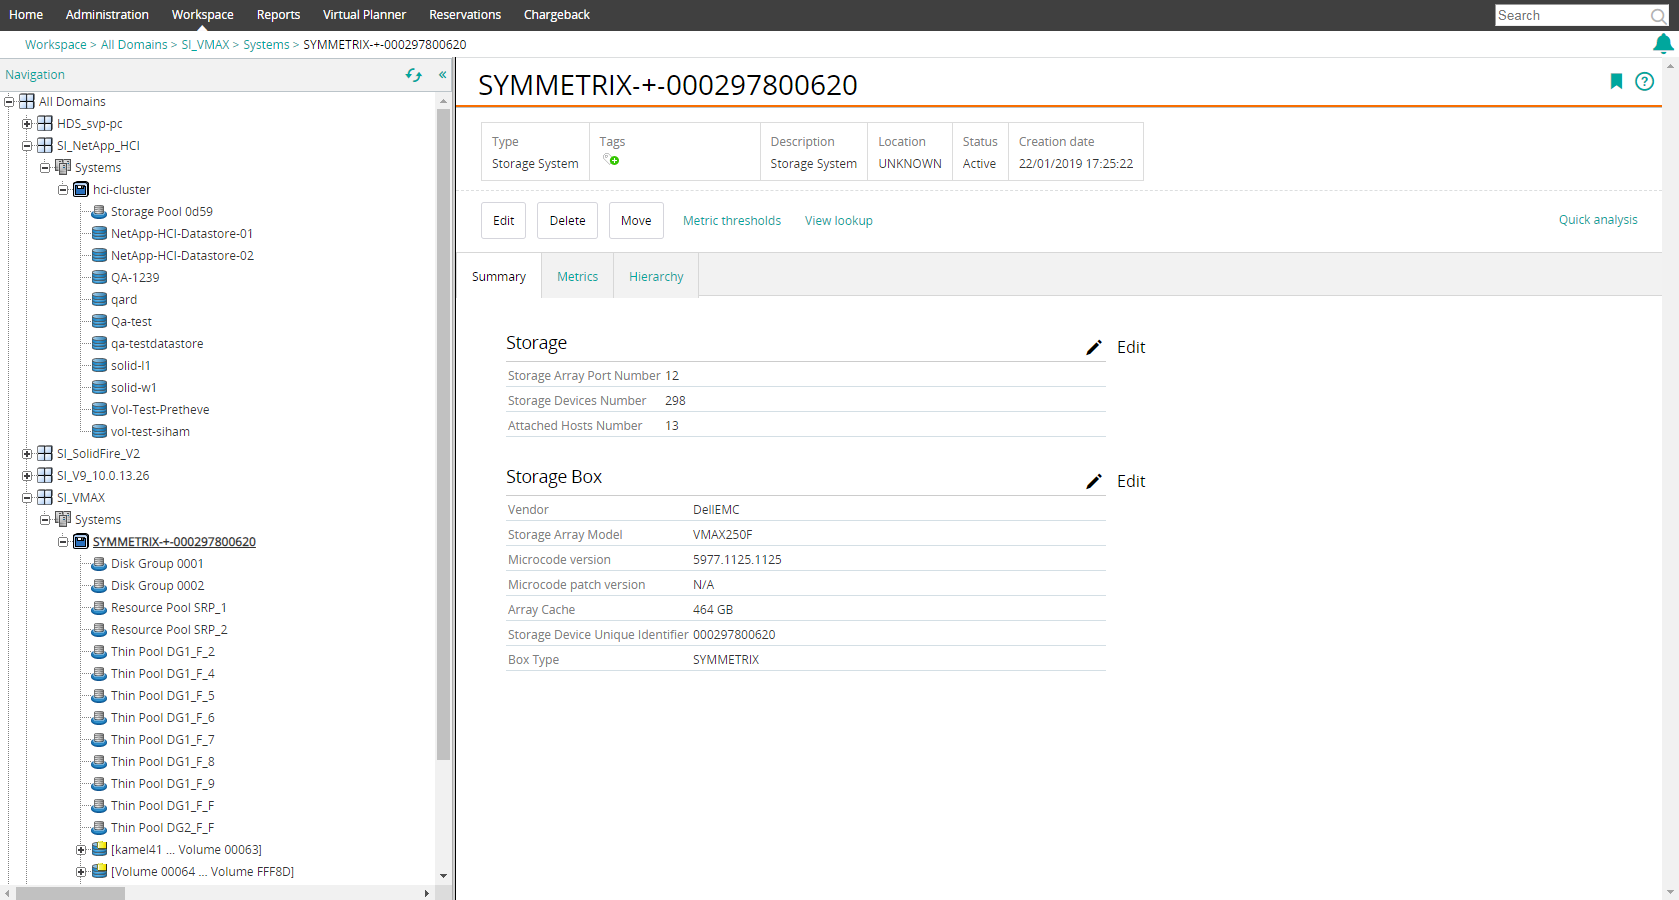Collapse the hci-cluster node
The image size is (1679, 900).
coord(63,190)
